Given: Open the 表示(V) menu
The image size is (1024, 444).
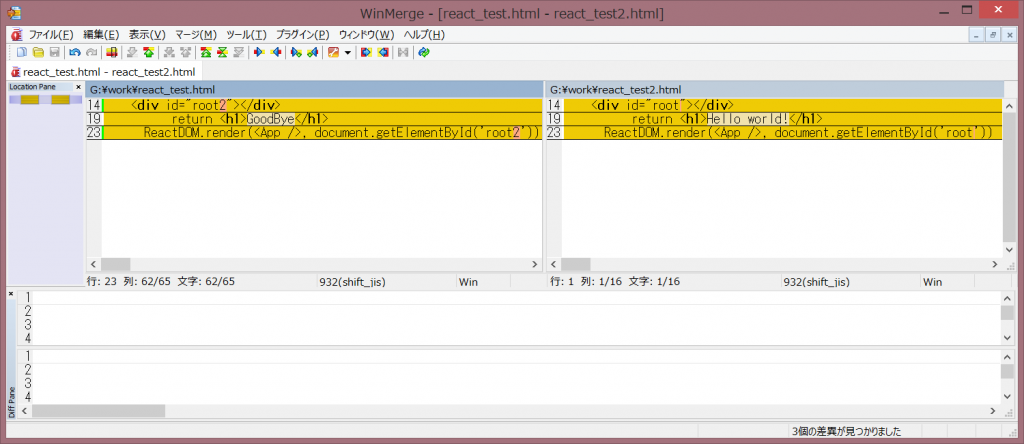Looking at the screenshot, I should coord(147,35).
